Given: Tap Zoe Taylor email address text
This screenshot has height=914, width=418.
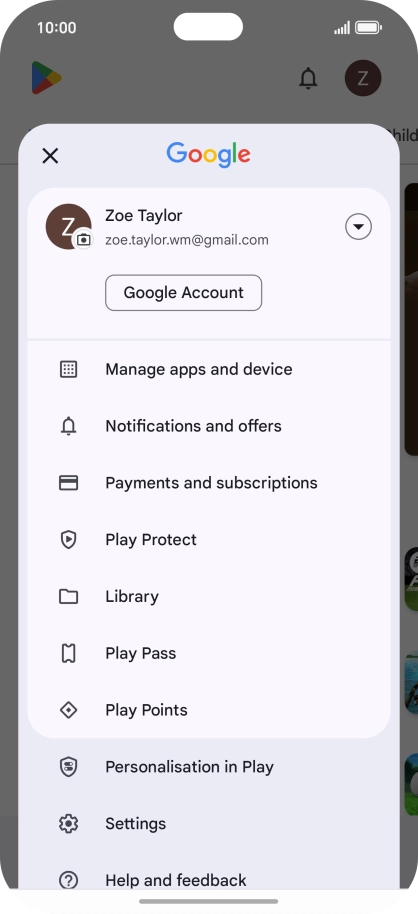Looking at the screenshot, I should 187,240.
